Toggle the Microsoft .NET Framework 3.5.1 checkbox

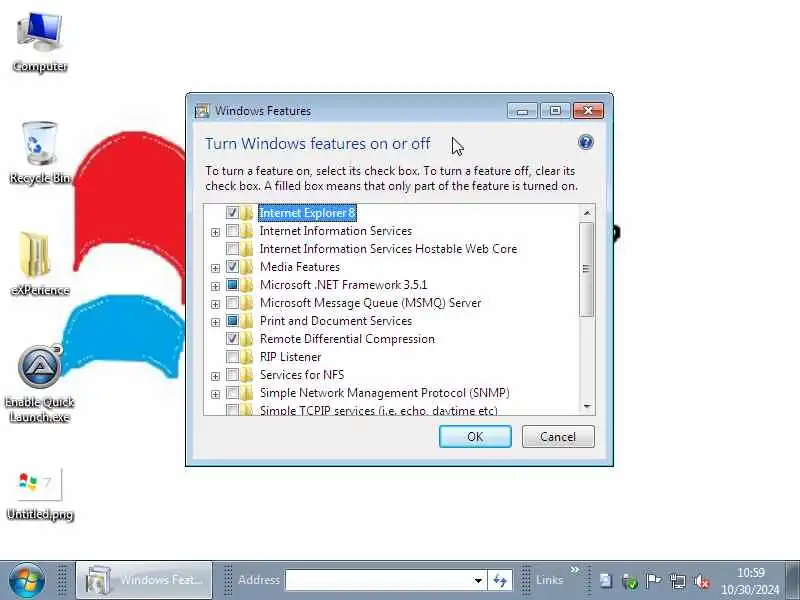pyautogui.click(x=232, y=285)
